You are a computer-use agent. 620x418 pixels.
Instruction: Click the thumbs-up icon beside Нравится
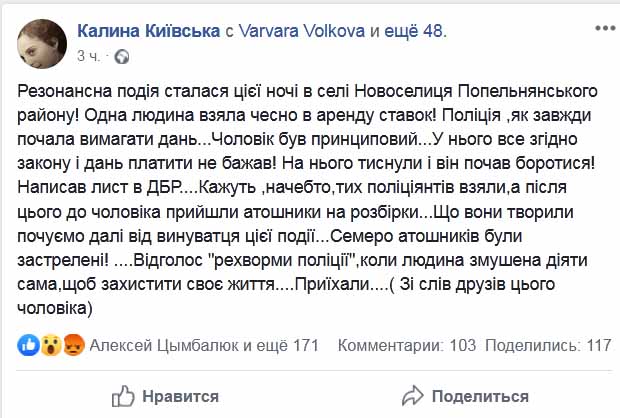point(123,396)
